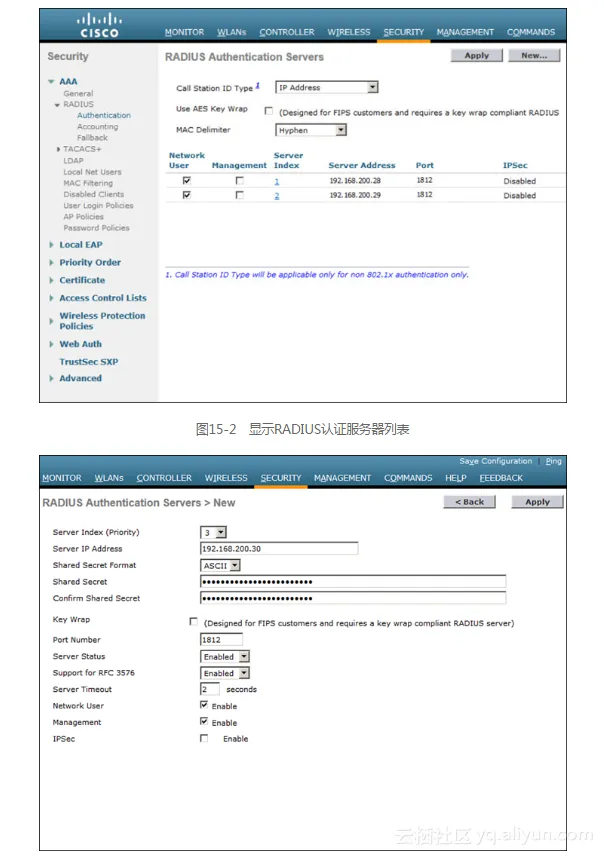This screenshot has height=856, width=604.
Task: Toggle IPSec Enable checkbox
Action: click(204, 738)
